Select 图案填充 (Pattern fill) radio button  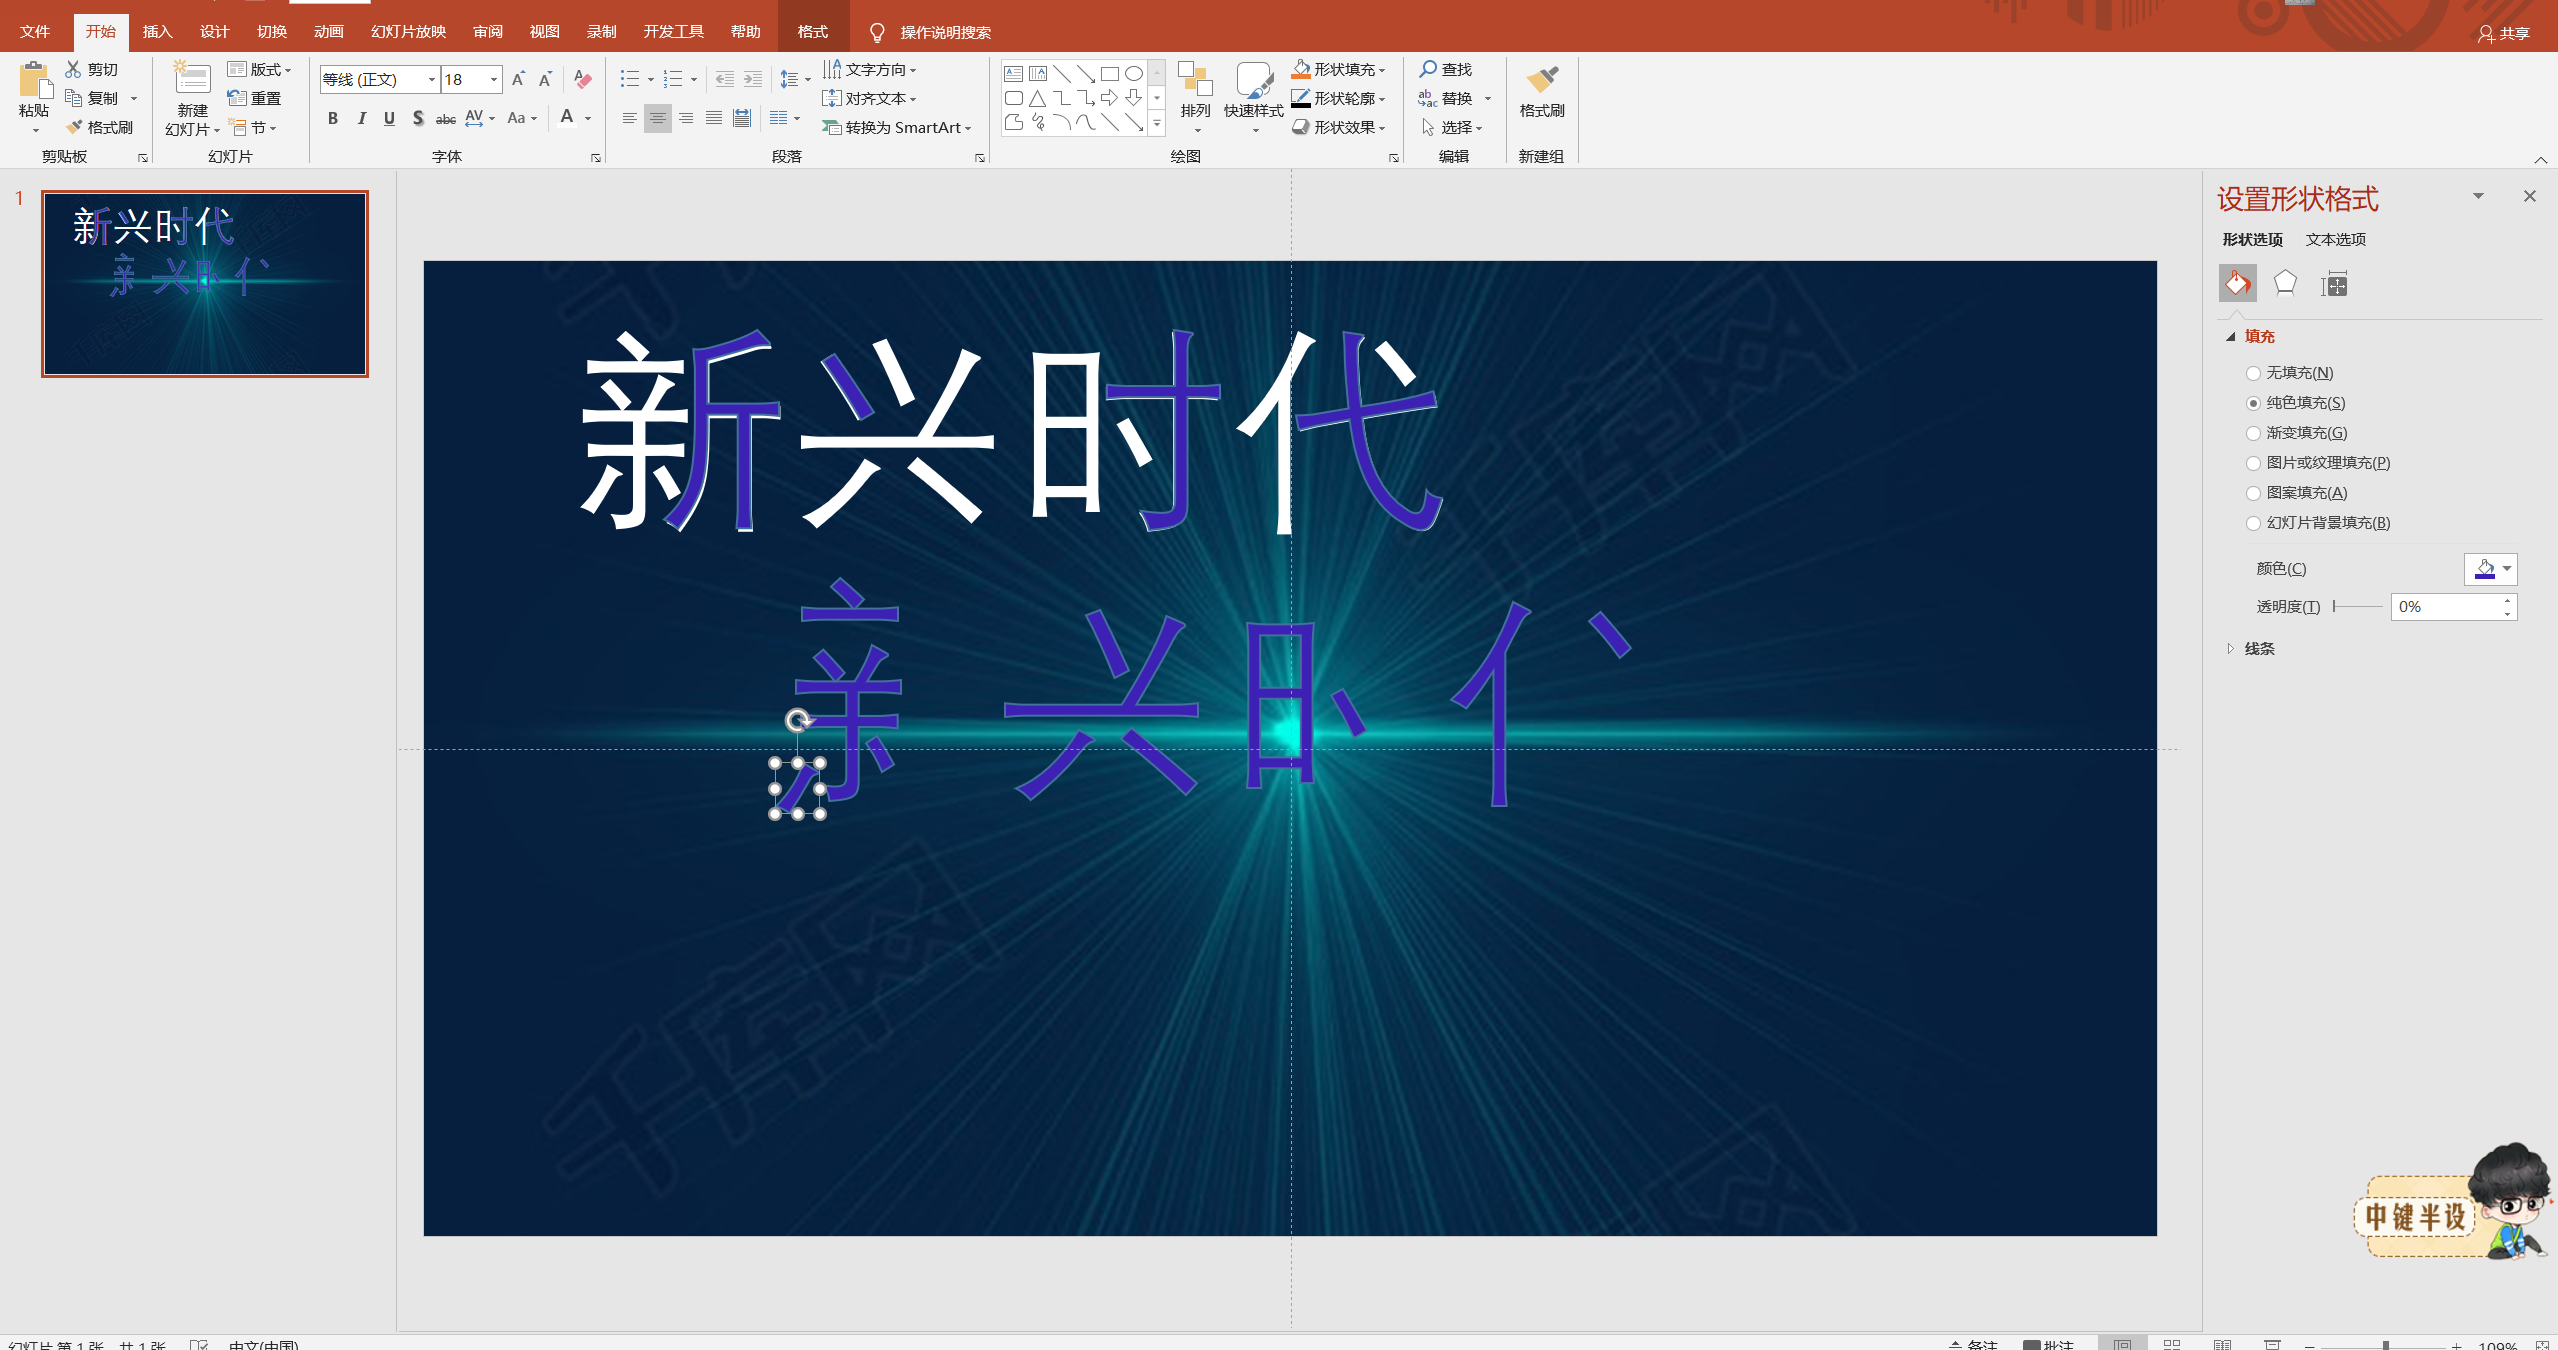pos(2253,493)
